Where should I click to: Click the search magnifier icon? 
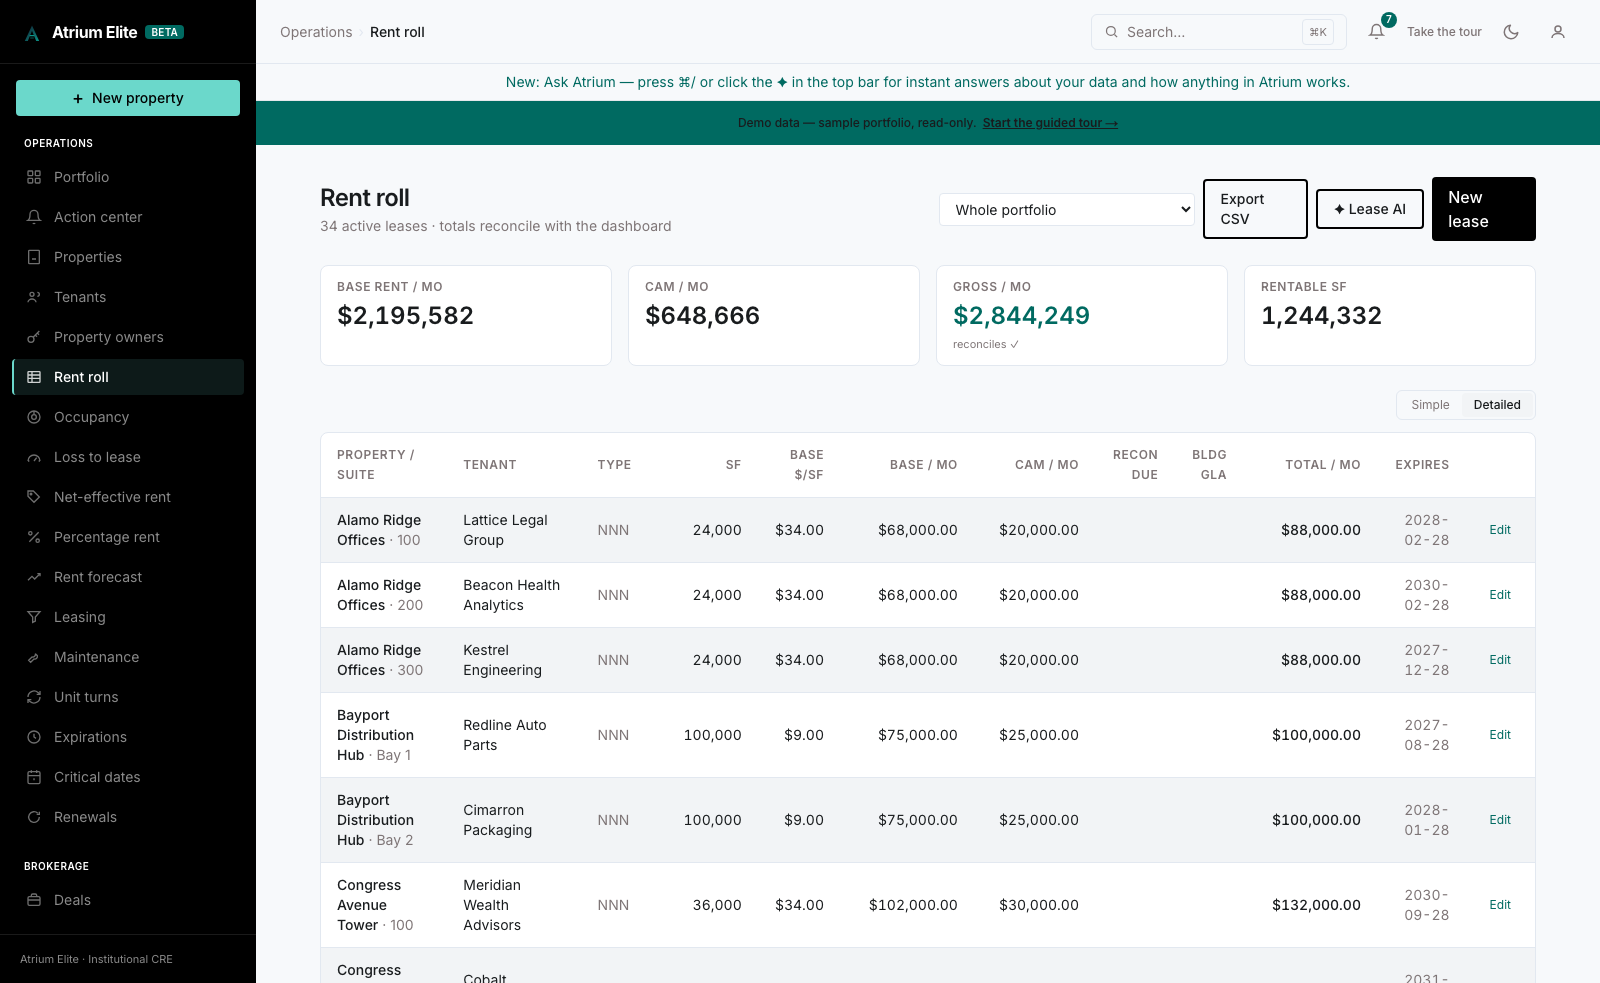pyautogui.click(x=1111, y=32)
